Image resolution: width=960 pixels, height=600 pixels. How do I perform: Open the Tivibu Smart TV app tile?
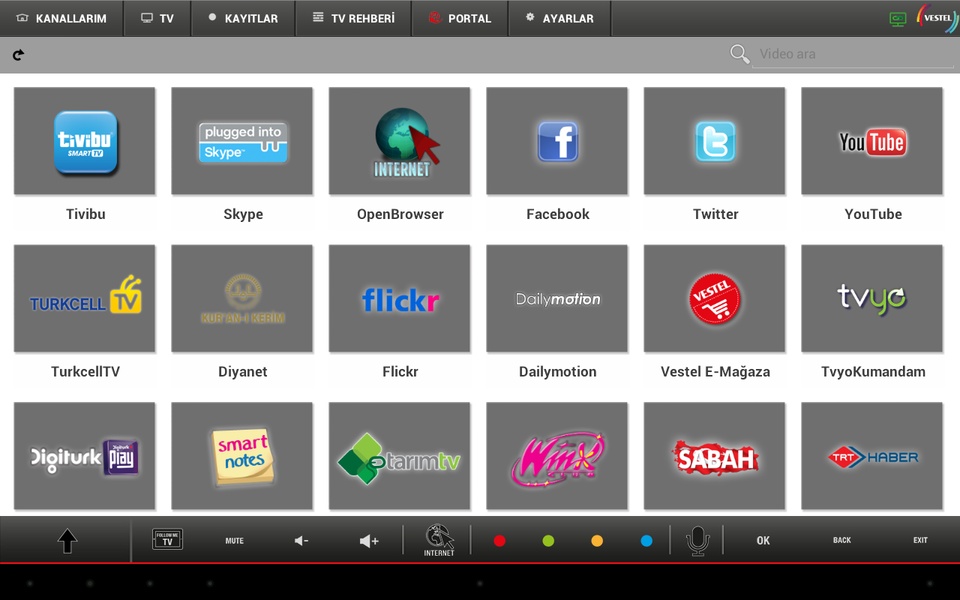84,141
